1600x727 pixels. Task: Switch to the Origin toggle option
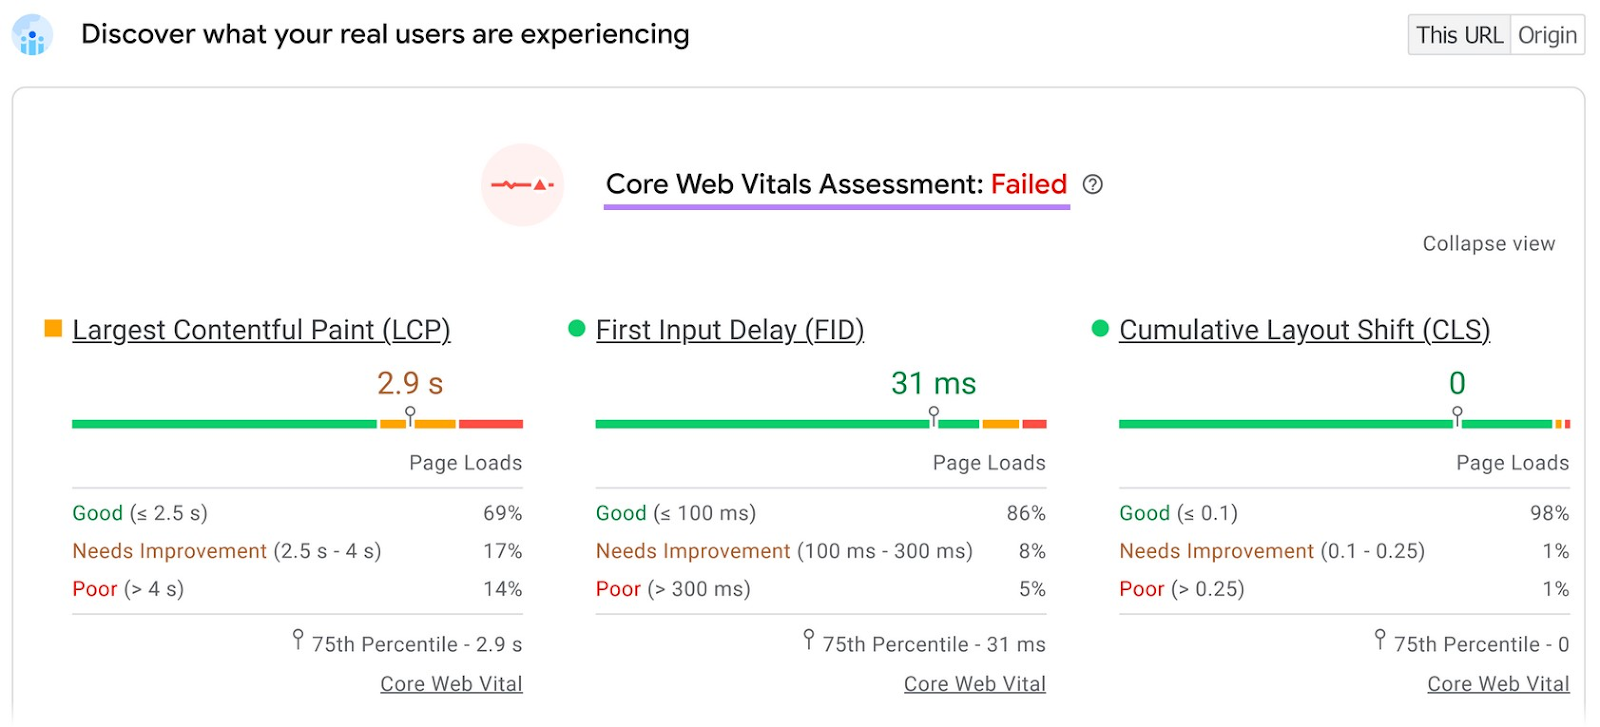pos(1547,34)
